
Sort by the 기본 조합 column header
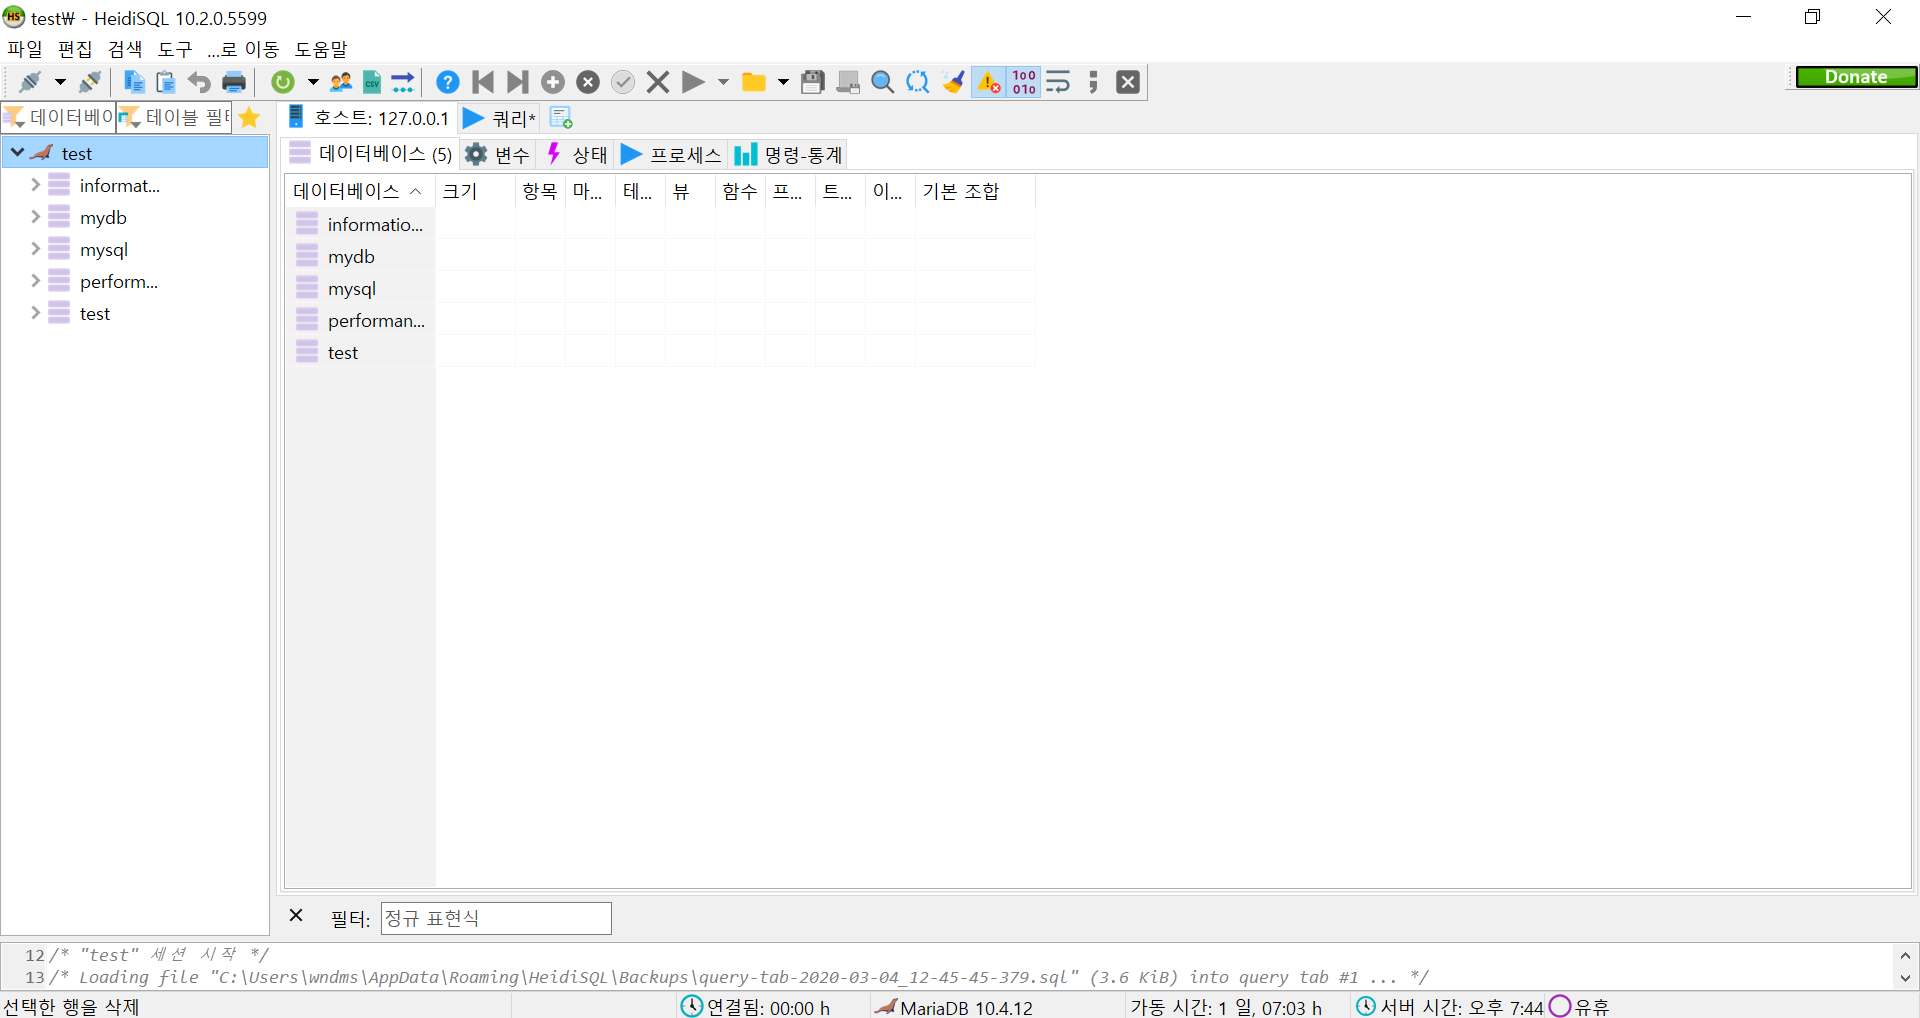click(976, 191)
